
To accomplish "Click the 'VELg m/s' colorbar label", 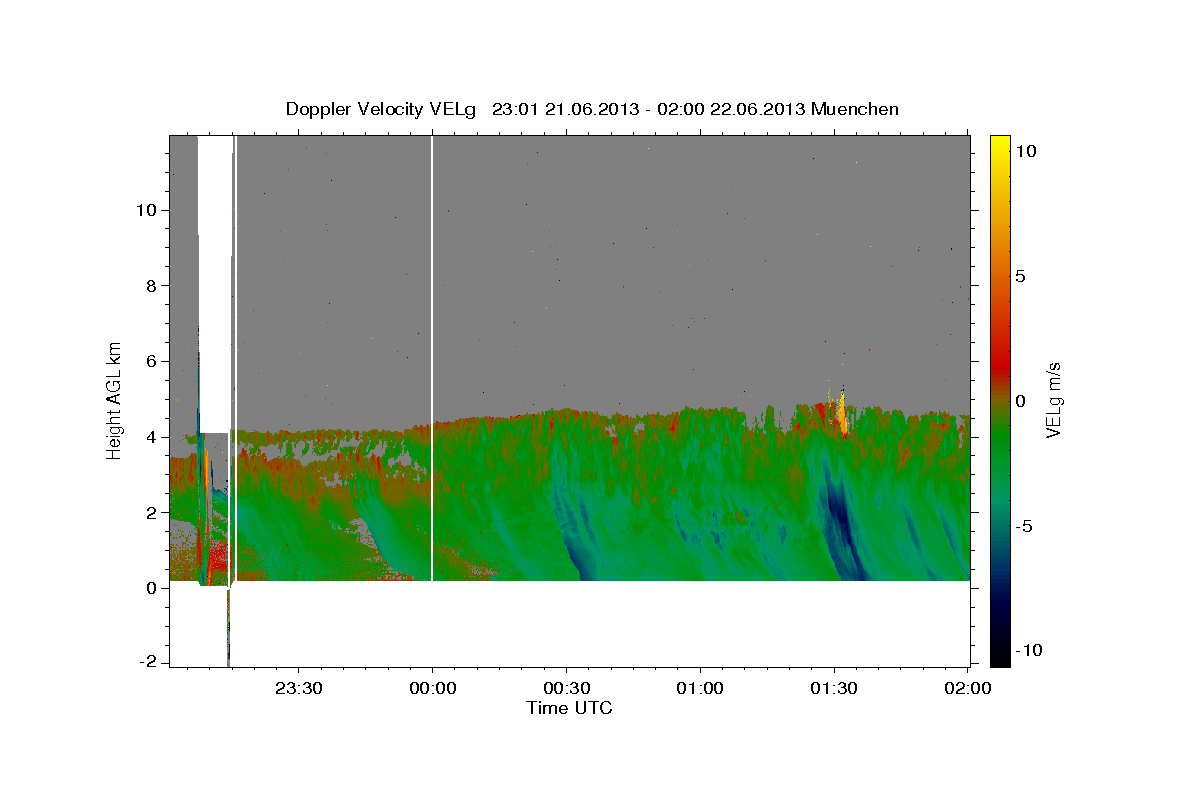I will tap(1053, 401).
